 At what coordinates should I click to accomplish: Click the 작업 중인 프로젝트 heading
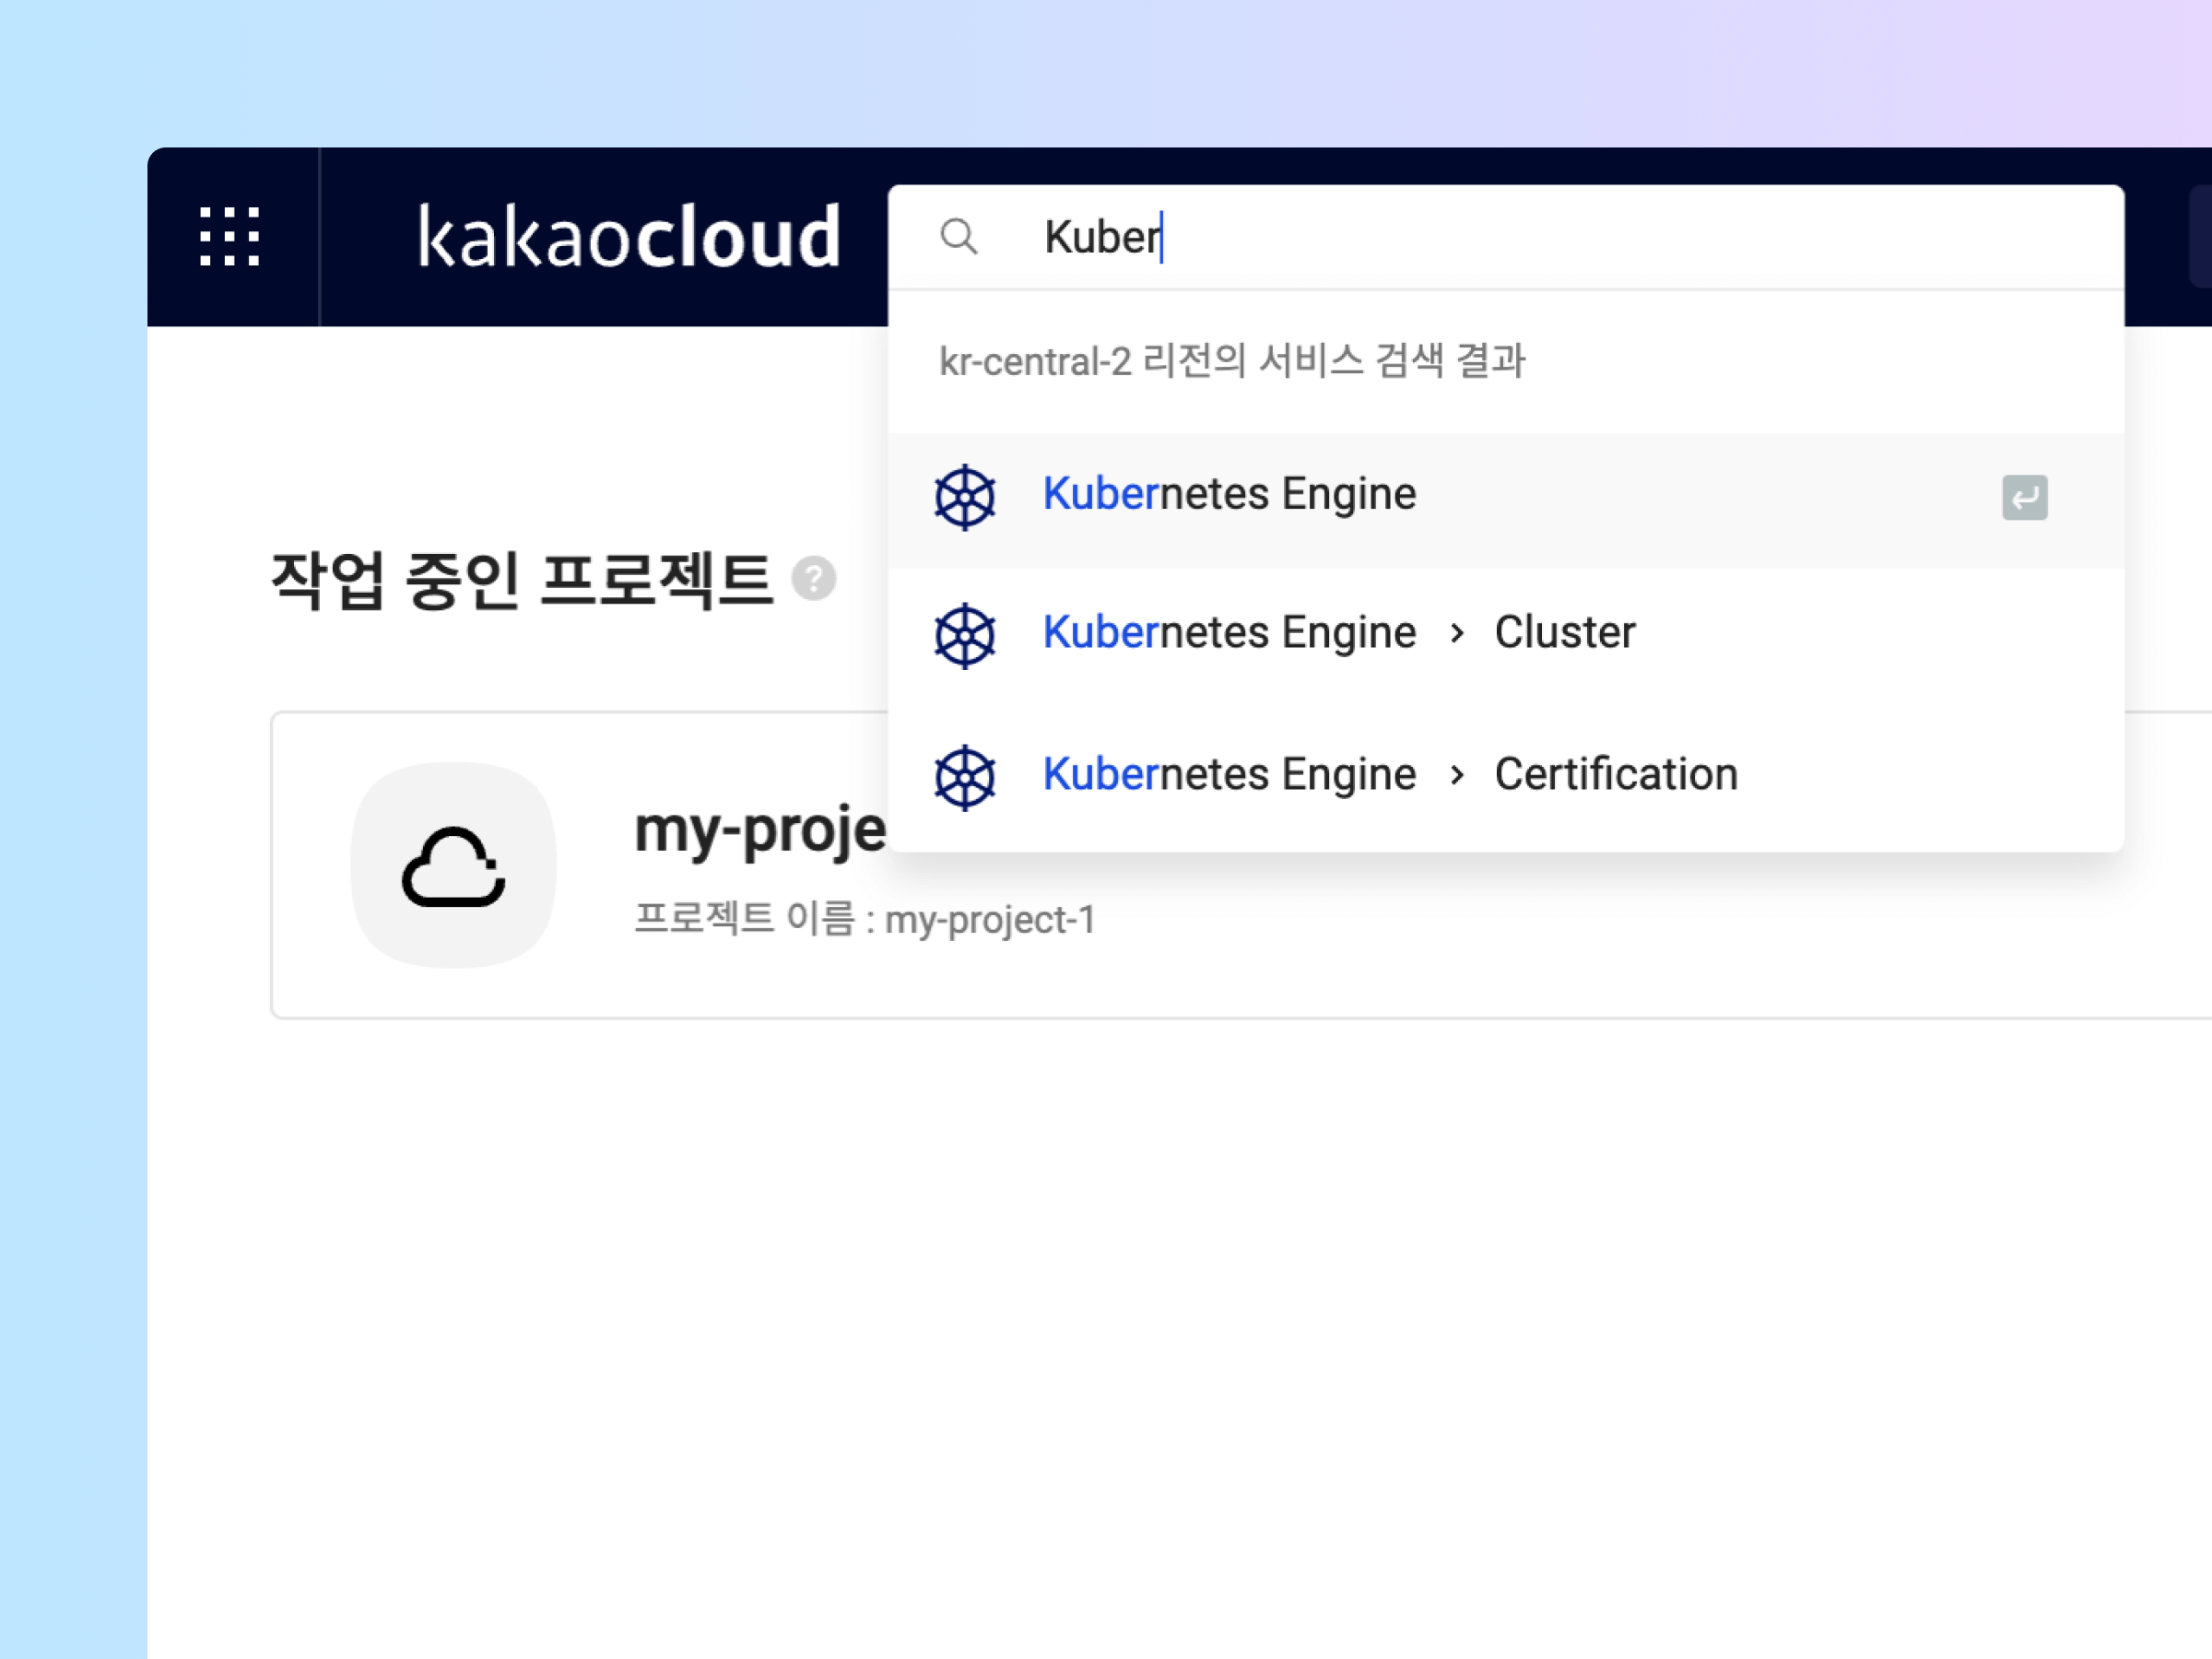tap(522, 580)
